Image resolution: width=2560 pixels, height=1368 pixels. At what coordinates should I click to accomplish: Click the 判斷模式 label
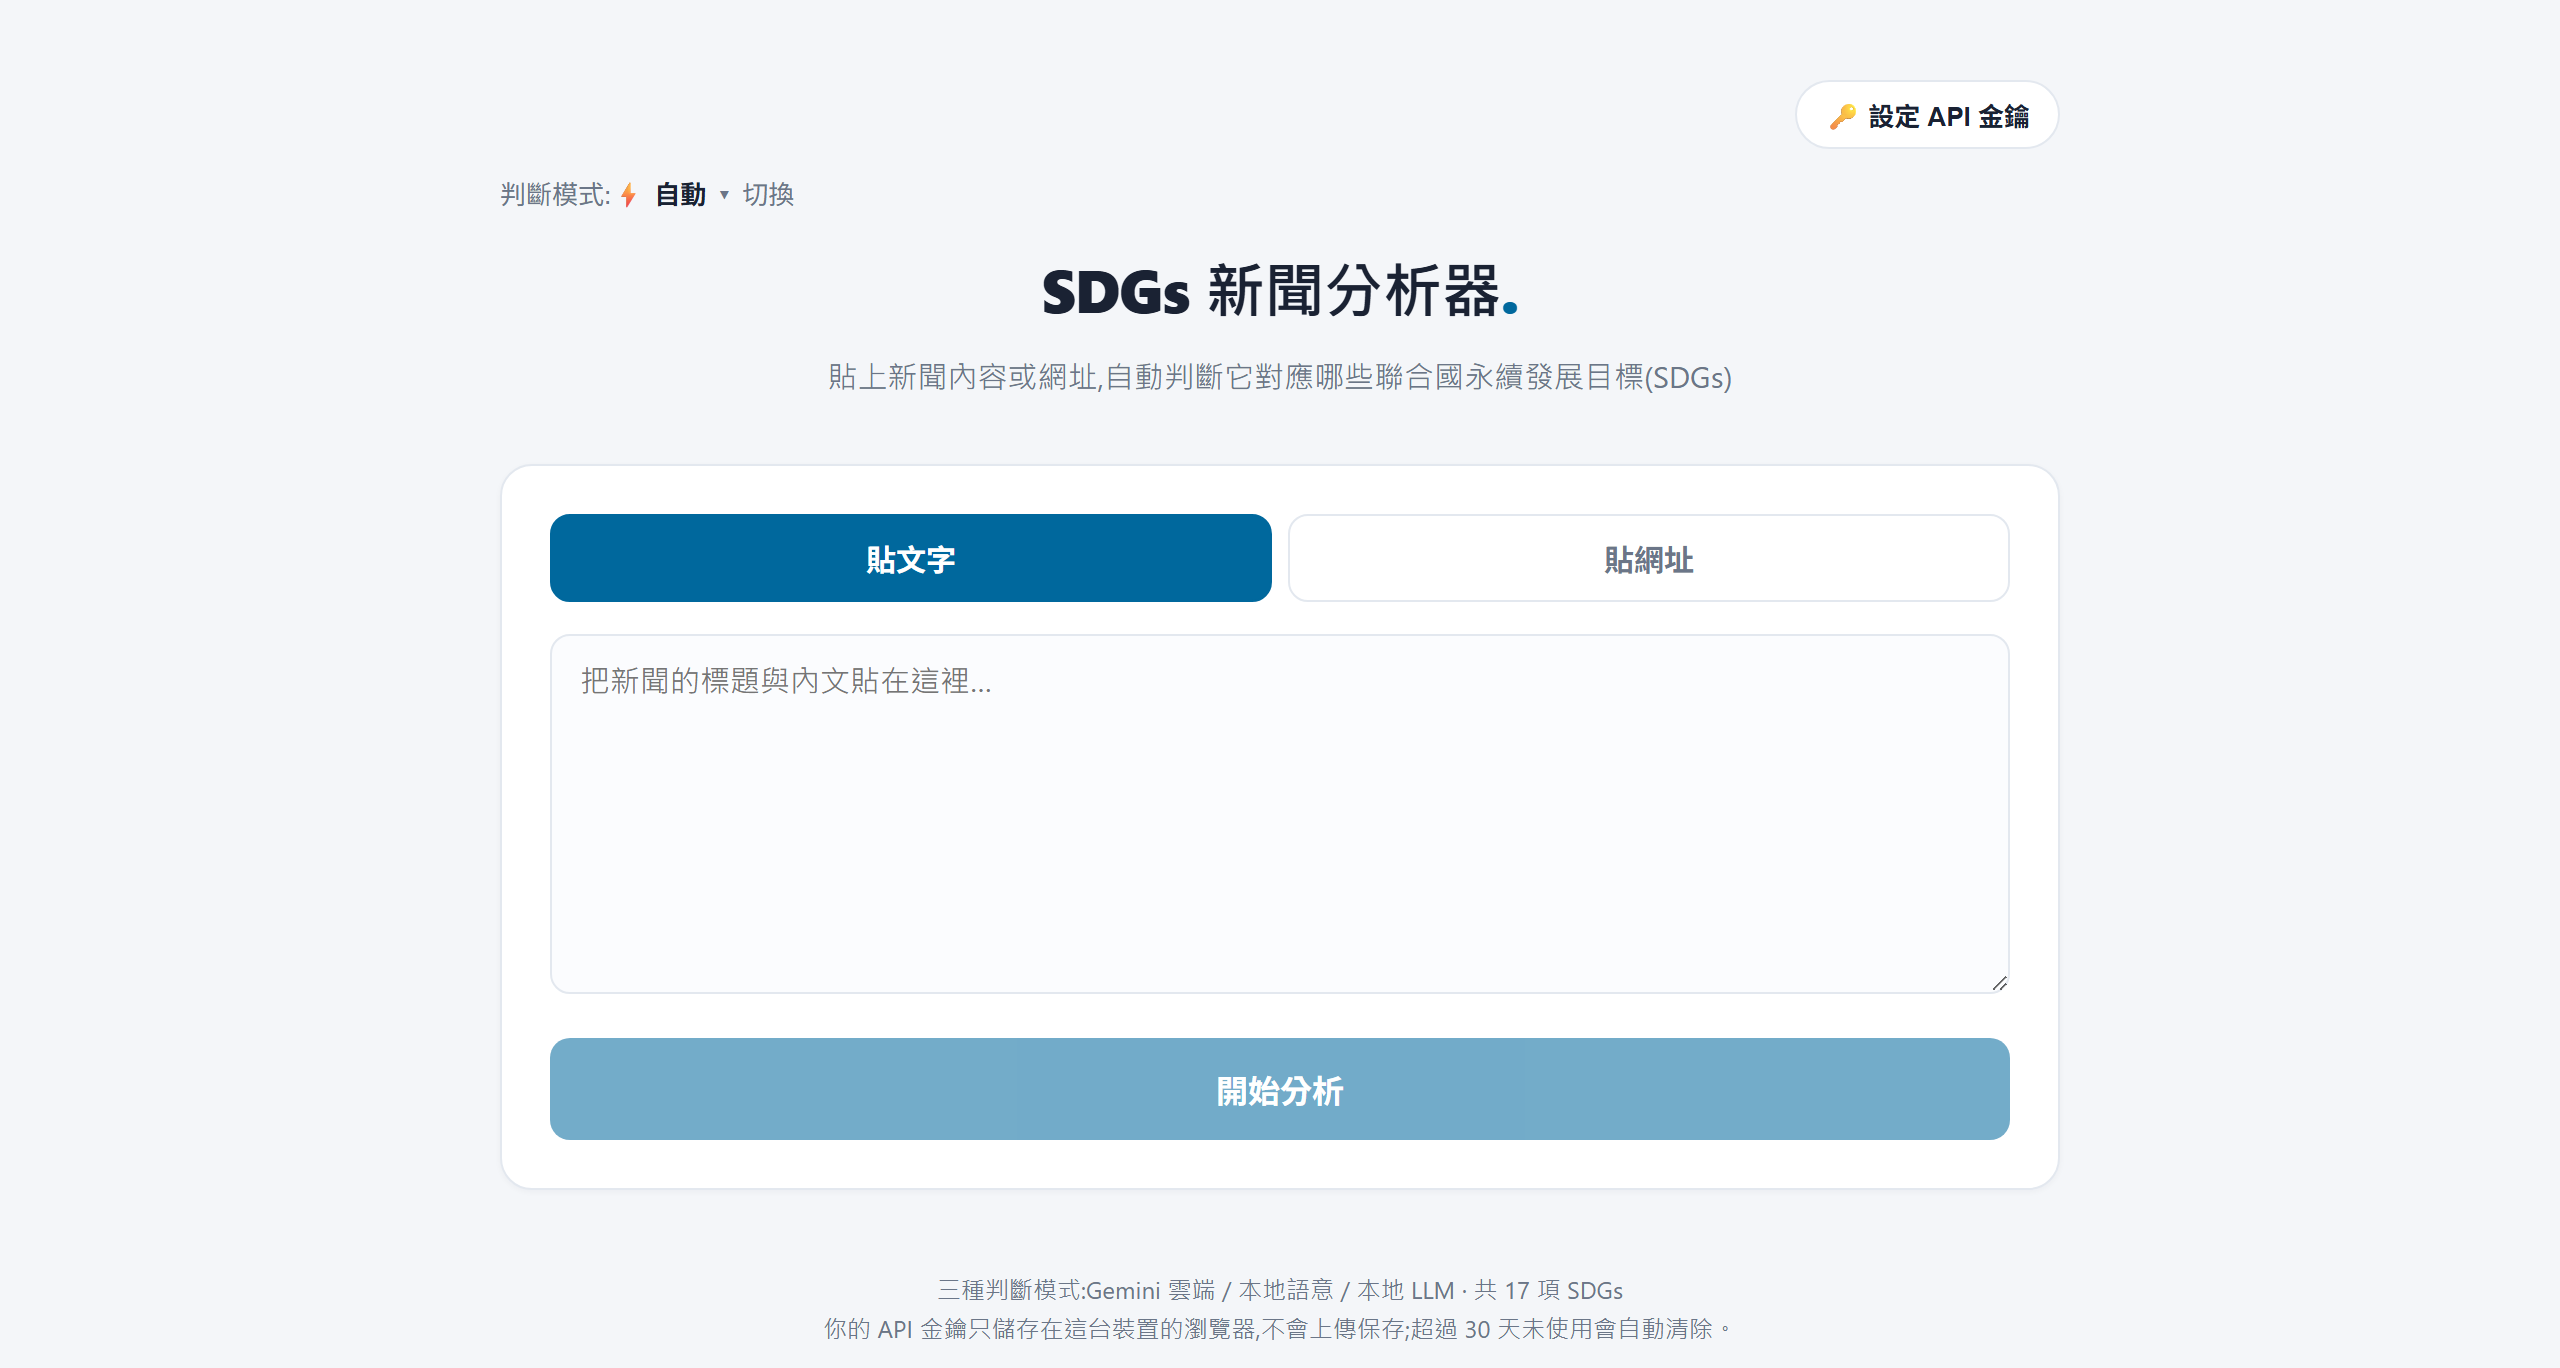click(555, 194)
